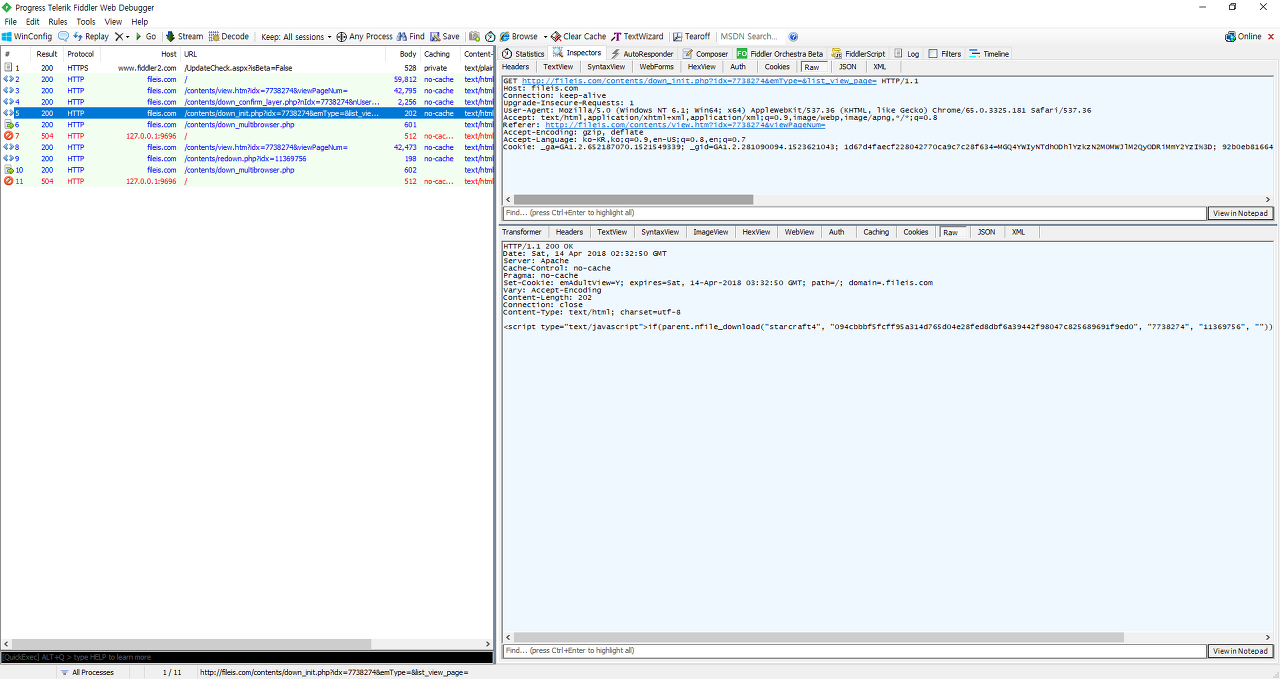Viewport: 1280px width, 679px height.
Task: Click the request URL link down_init.php
Action: click(x=699, y=81)
